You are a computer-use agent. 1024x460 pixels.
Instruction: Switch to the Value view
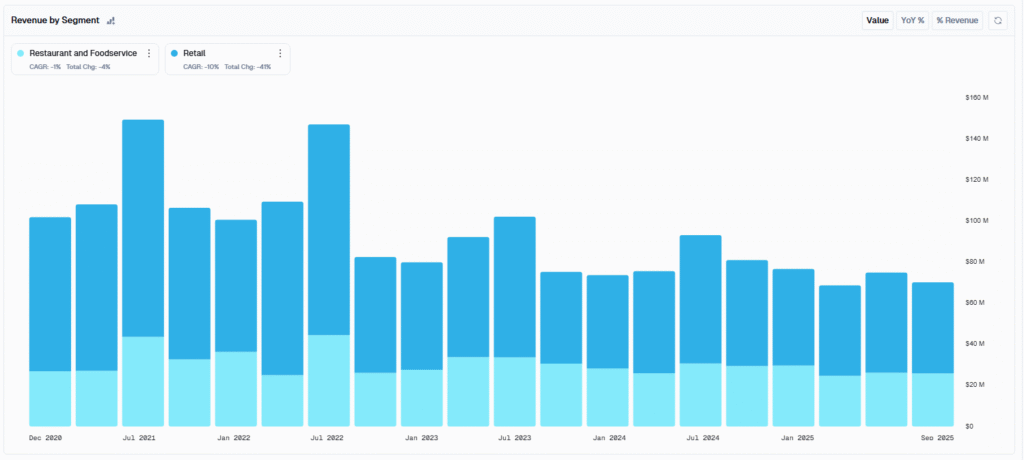click(x=877, y=21)
